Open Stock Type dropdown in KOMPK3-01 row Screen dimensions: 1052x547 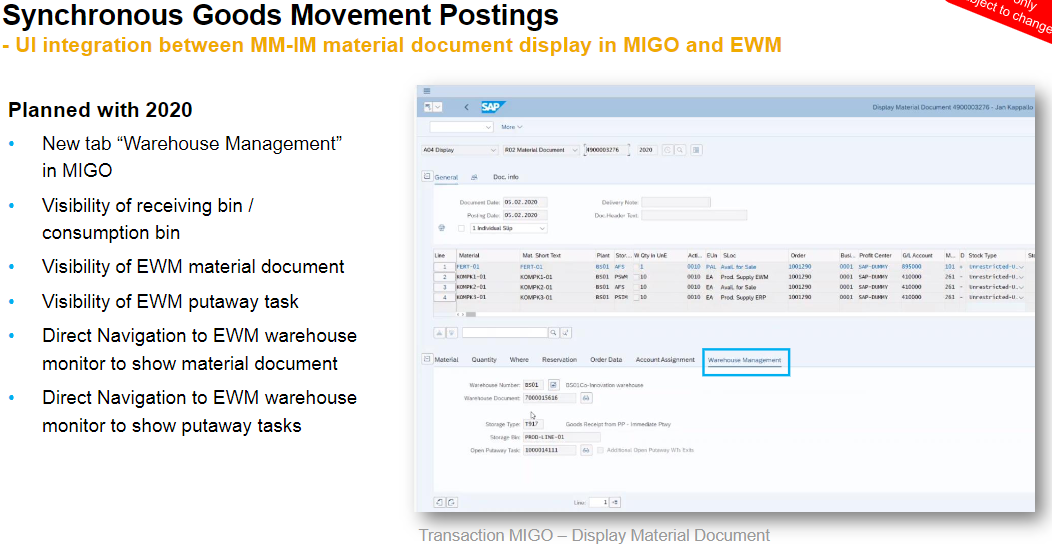pos(1021,297)
